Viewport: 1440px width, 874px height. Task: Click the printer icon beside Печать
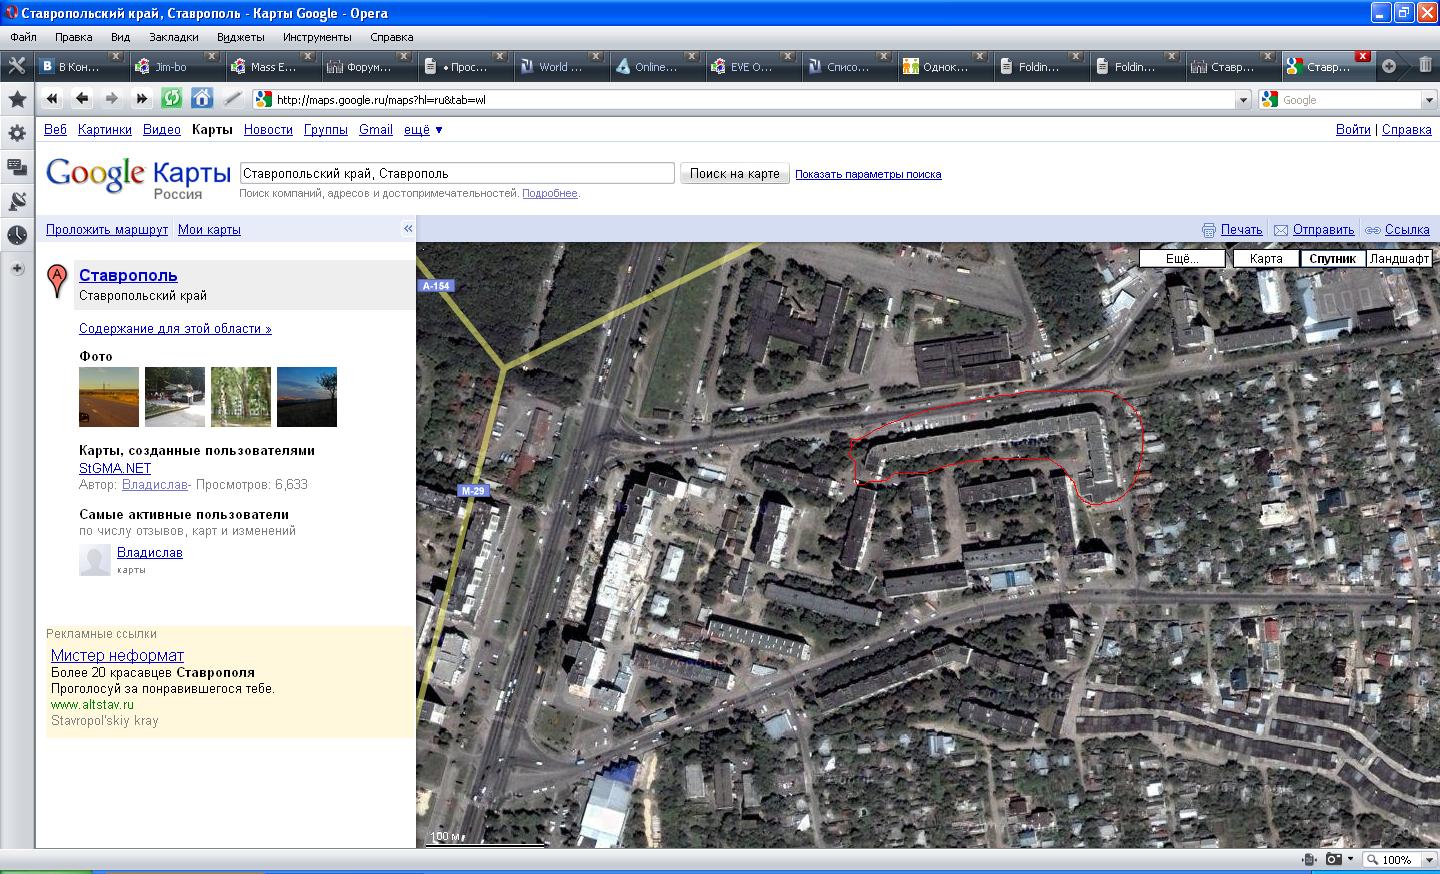tap(1209, 230)
